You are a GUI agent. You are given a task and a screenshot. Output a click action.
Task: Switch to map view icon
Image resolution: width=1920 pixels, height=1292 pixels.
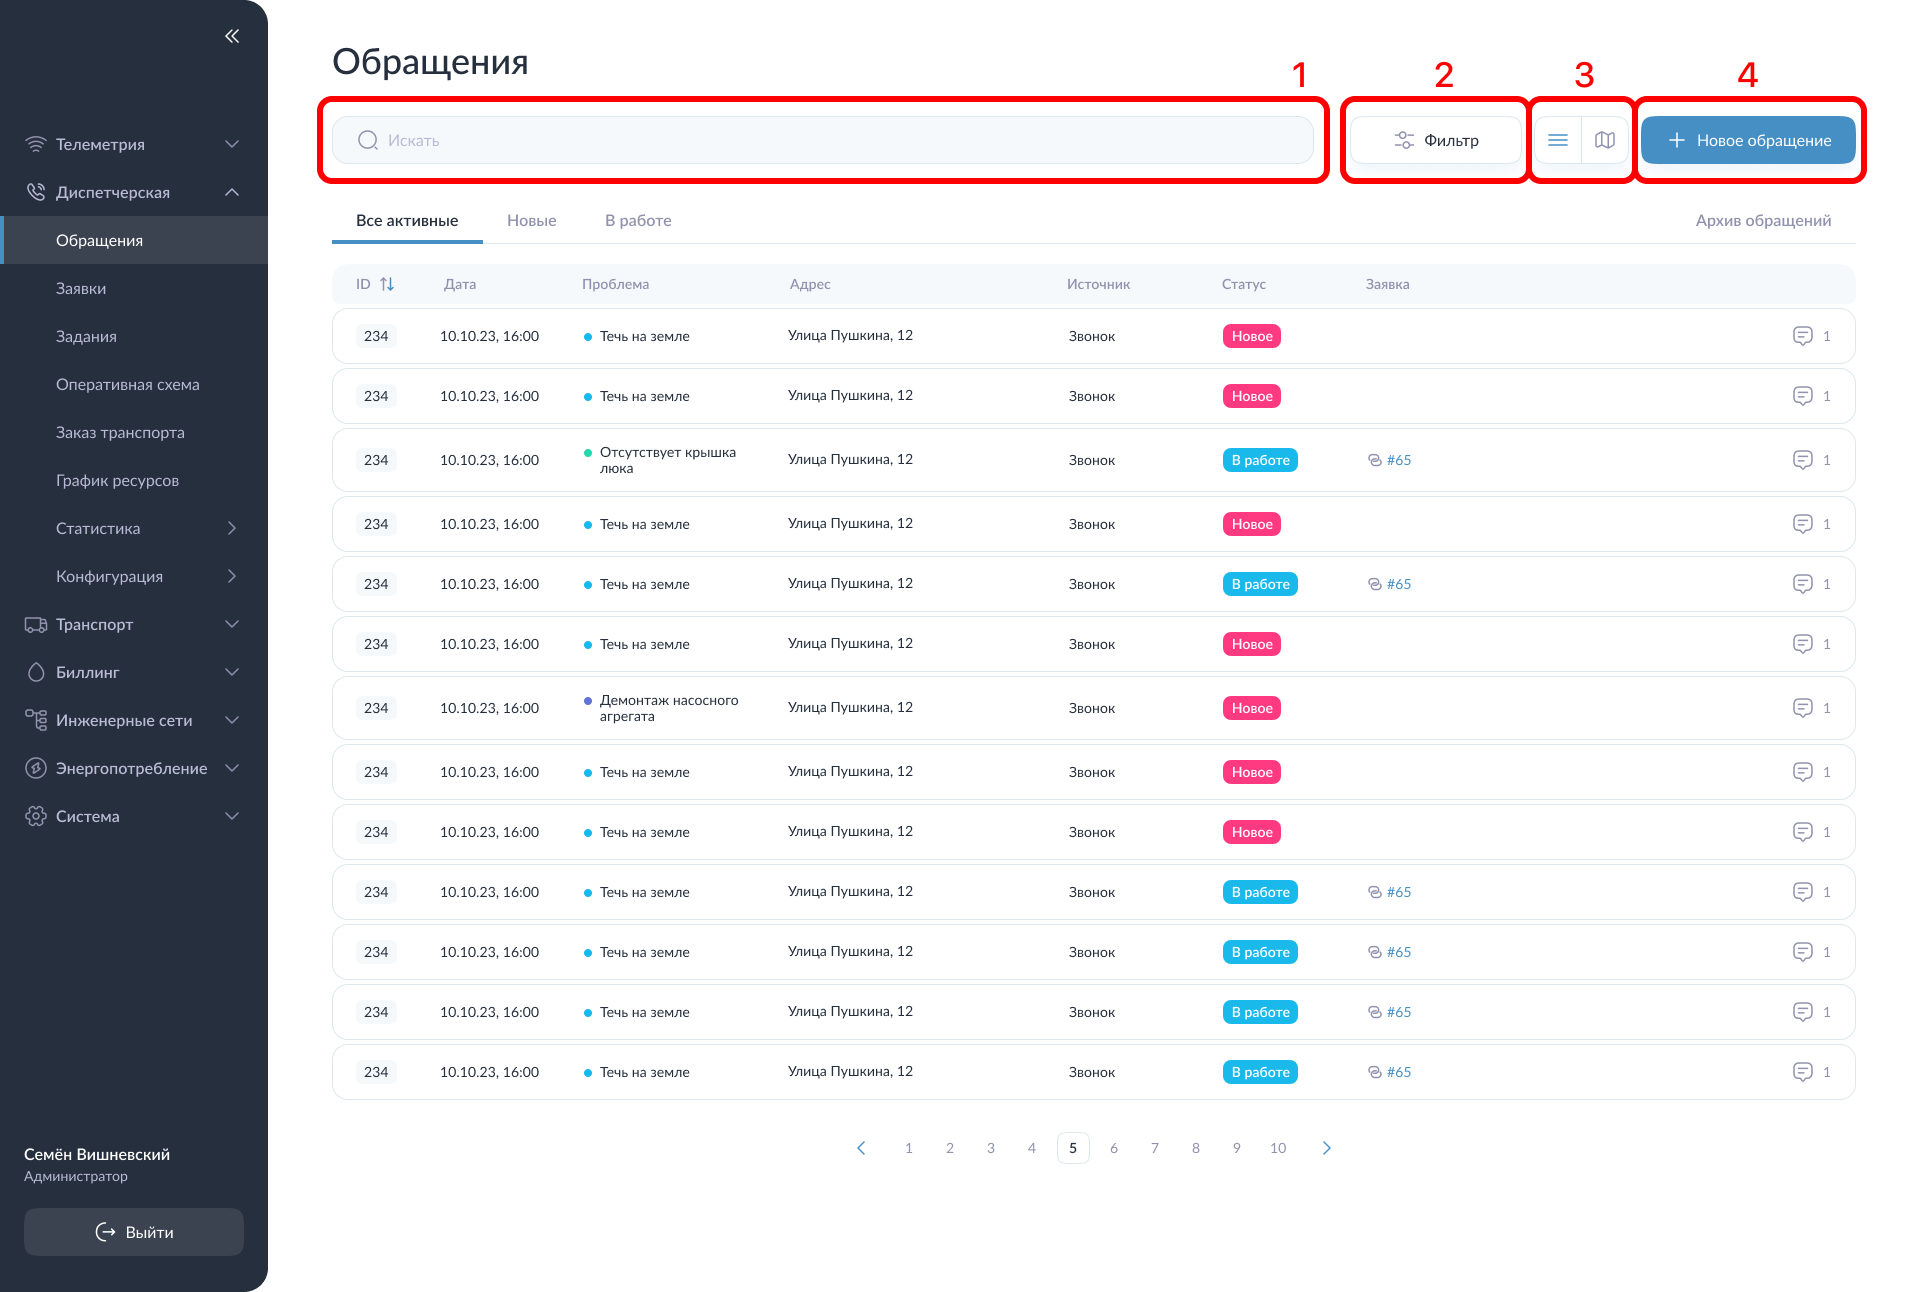click(1605, 140)
